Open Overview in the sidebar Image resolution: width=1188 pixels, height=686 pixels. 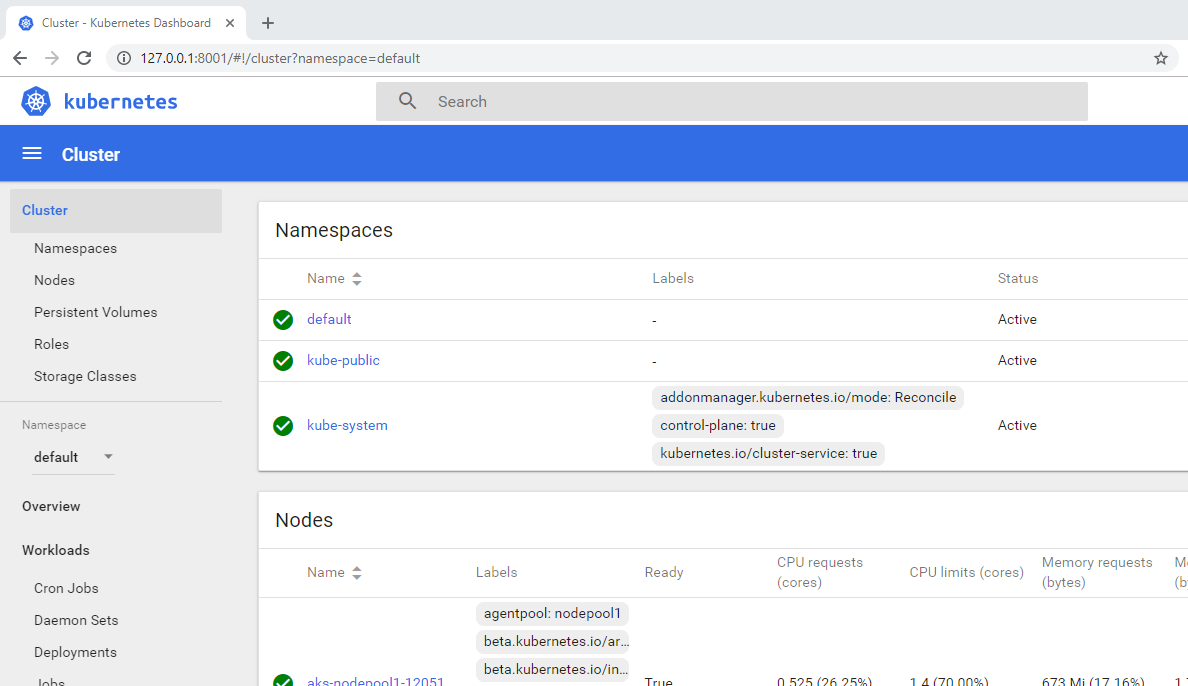[51, 506]
